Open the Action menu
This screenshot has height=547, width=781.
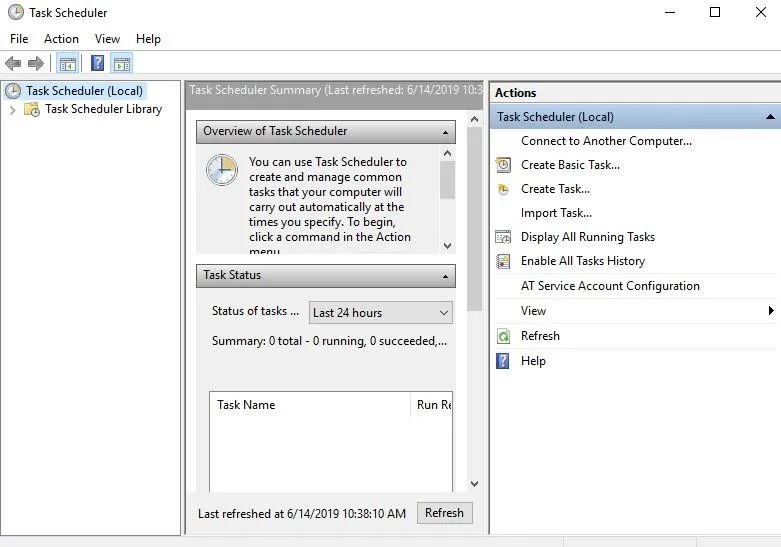click(61, 39)
